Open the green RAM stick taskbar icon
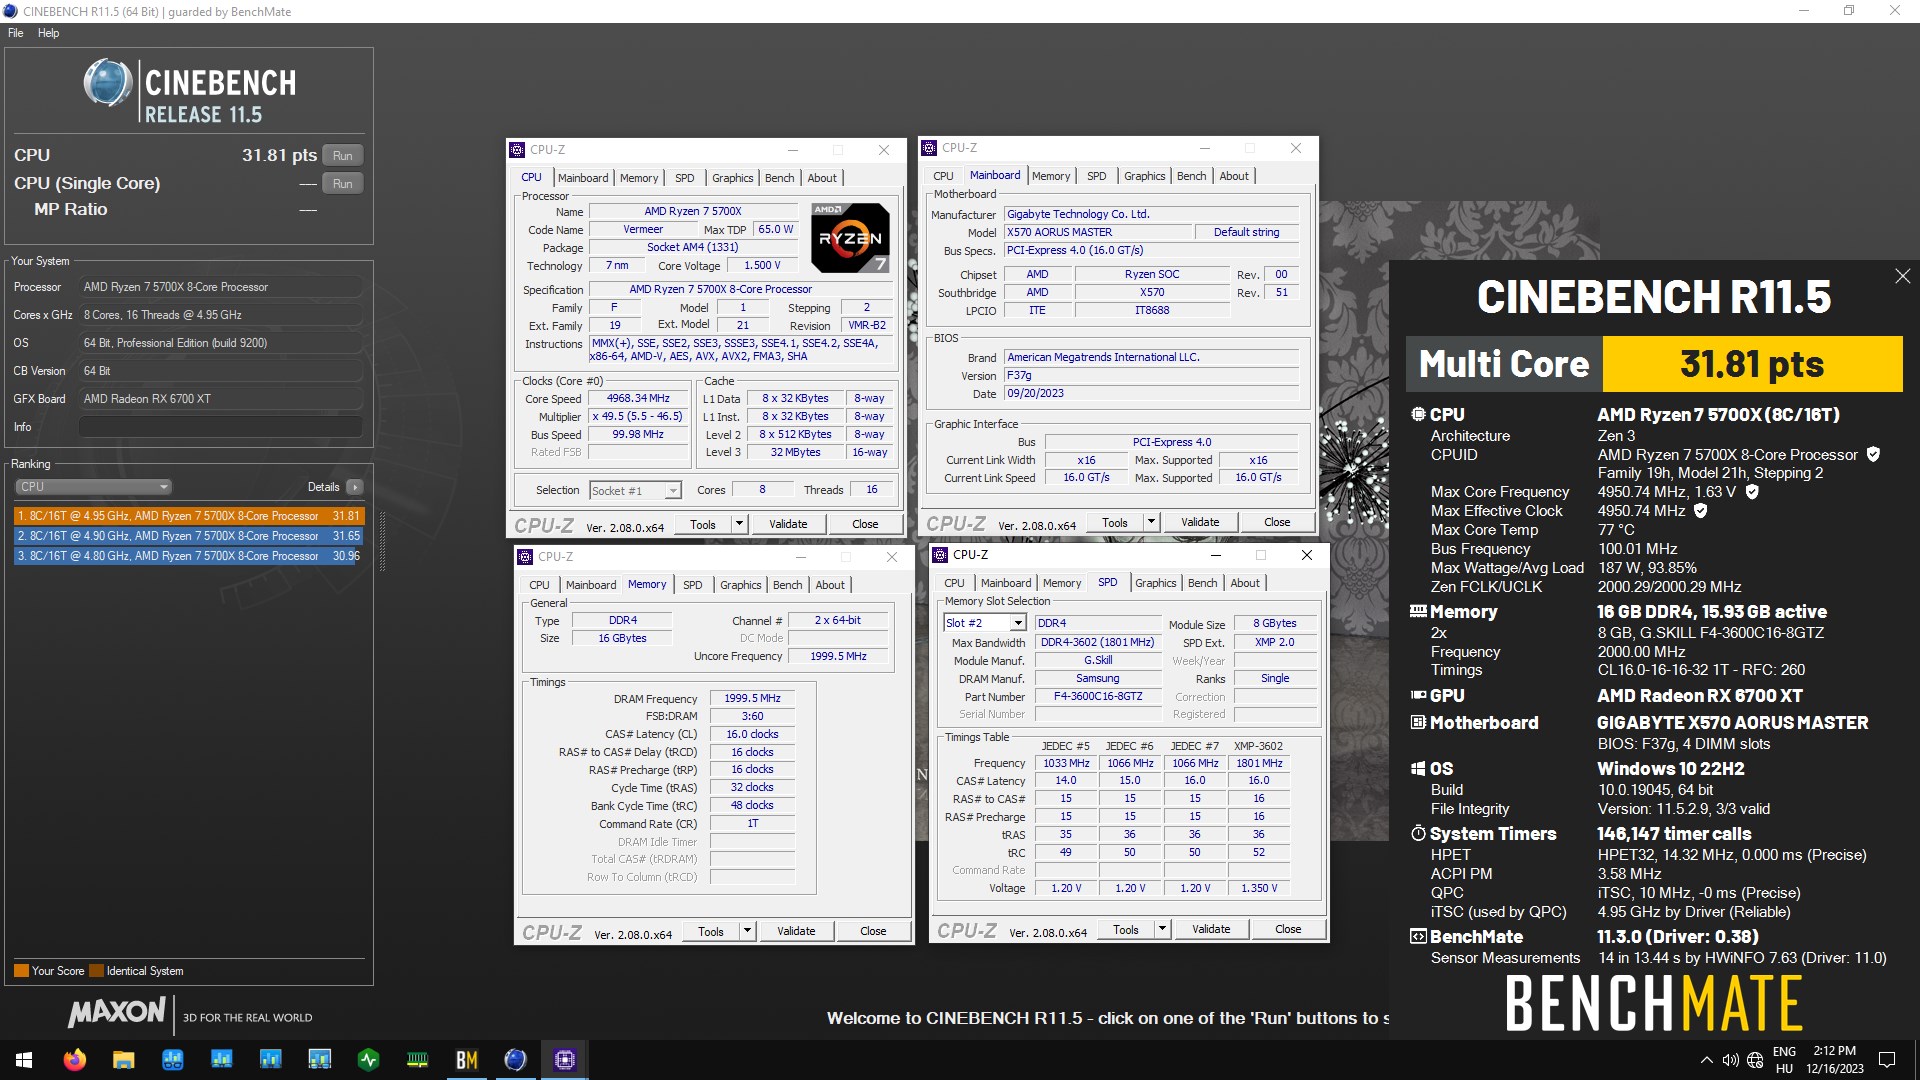 click(x=418, y=1060)
